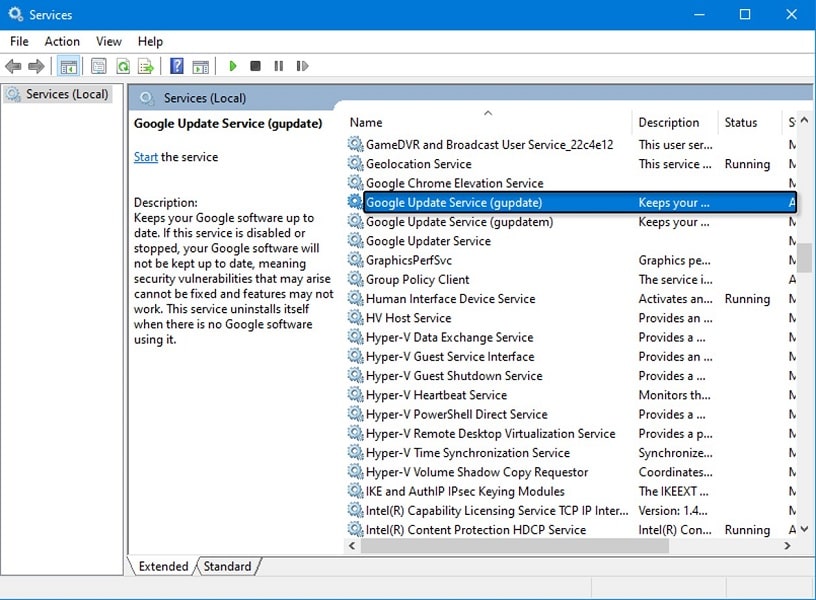
Task: Open the Help menu
Action: (150, 41)
